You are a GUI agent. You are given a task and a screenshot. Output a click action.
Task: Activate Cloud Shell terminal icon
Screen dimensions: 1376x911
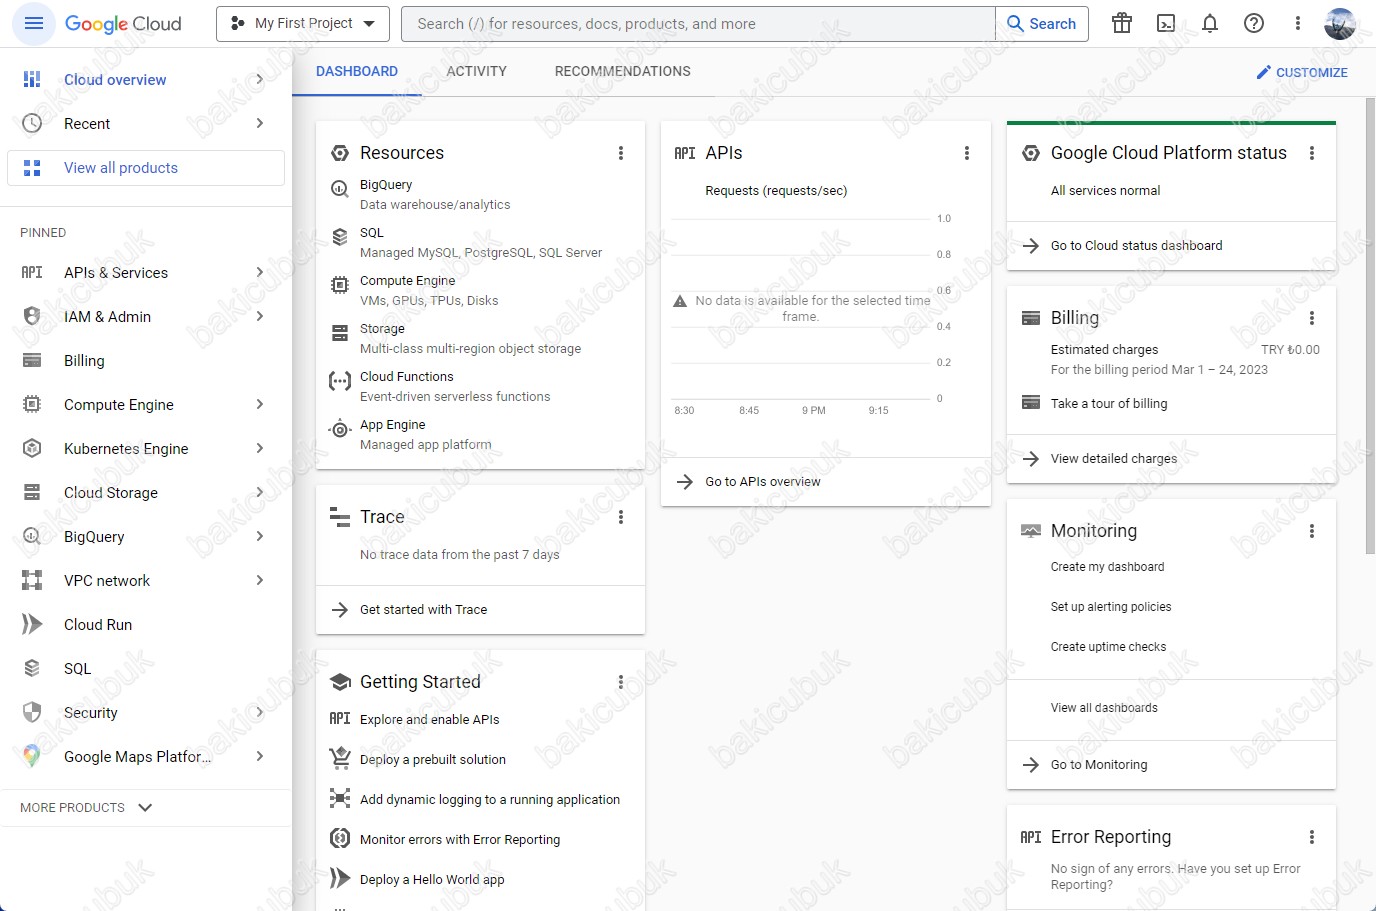click(x=1166, y=23)
